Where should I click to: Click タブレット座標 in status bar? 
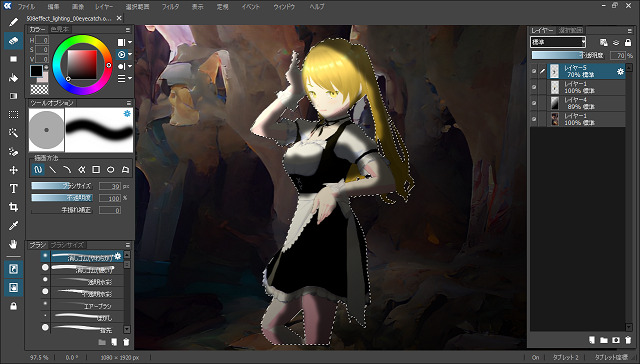point(611,357)
